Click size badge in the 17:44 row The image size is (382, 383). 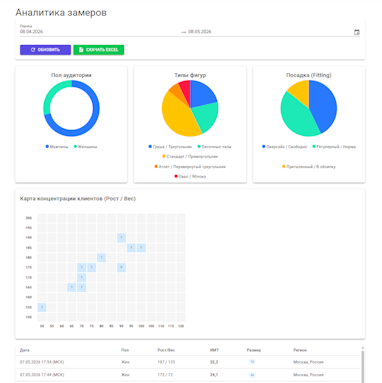coord(252,375)
